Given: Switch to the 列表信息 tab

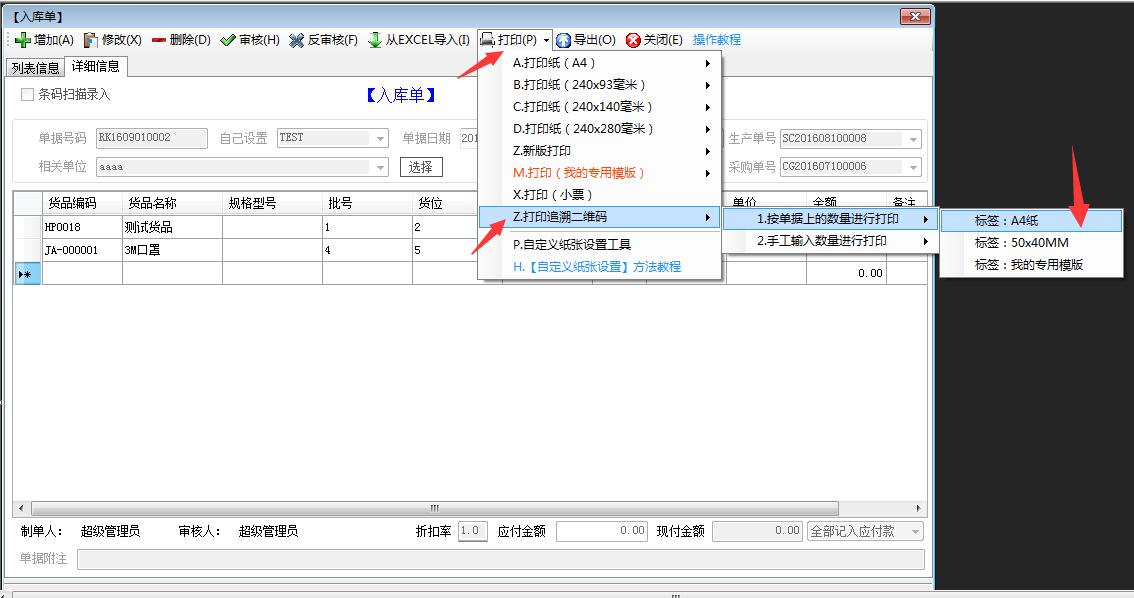Looking at the screenshot, I should 35,68.
